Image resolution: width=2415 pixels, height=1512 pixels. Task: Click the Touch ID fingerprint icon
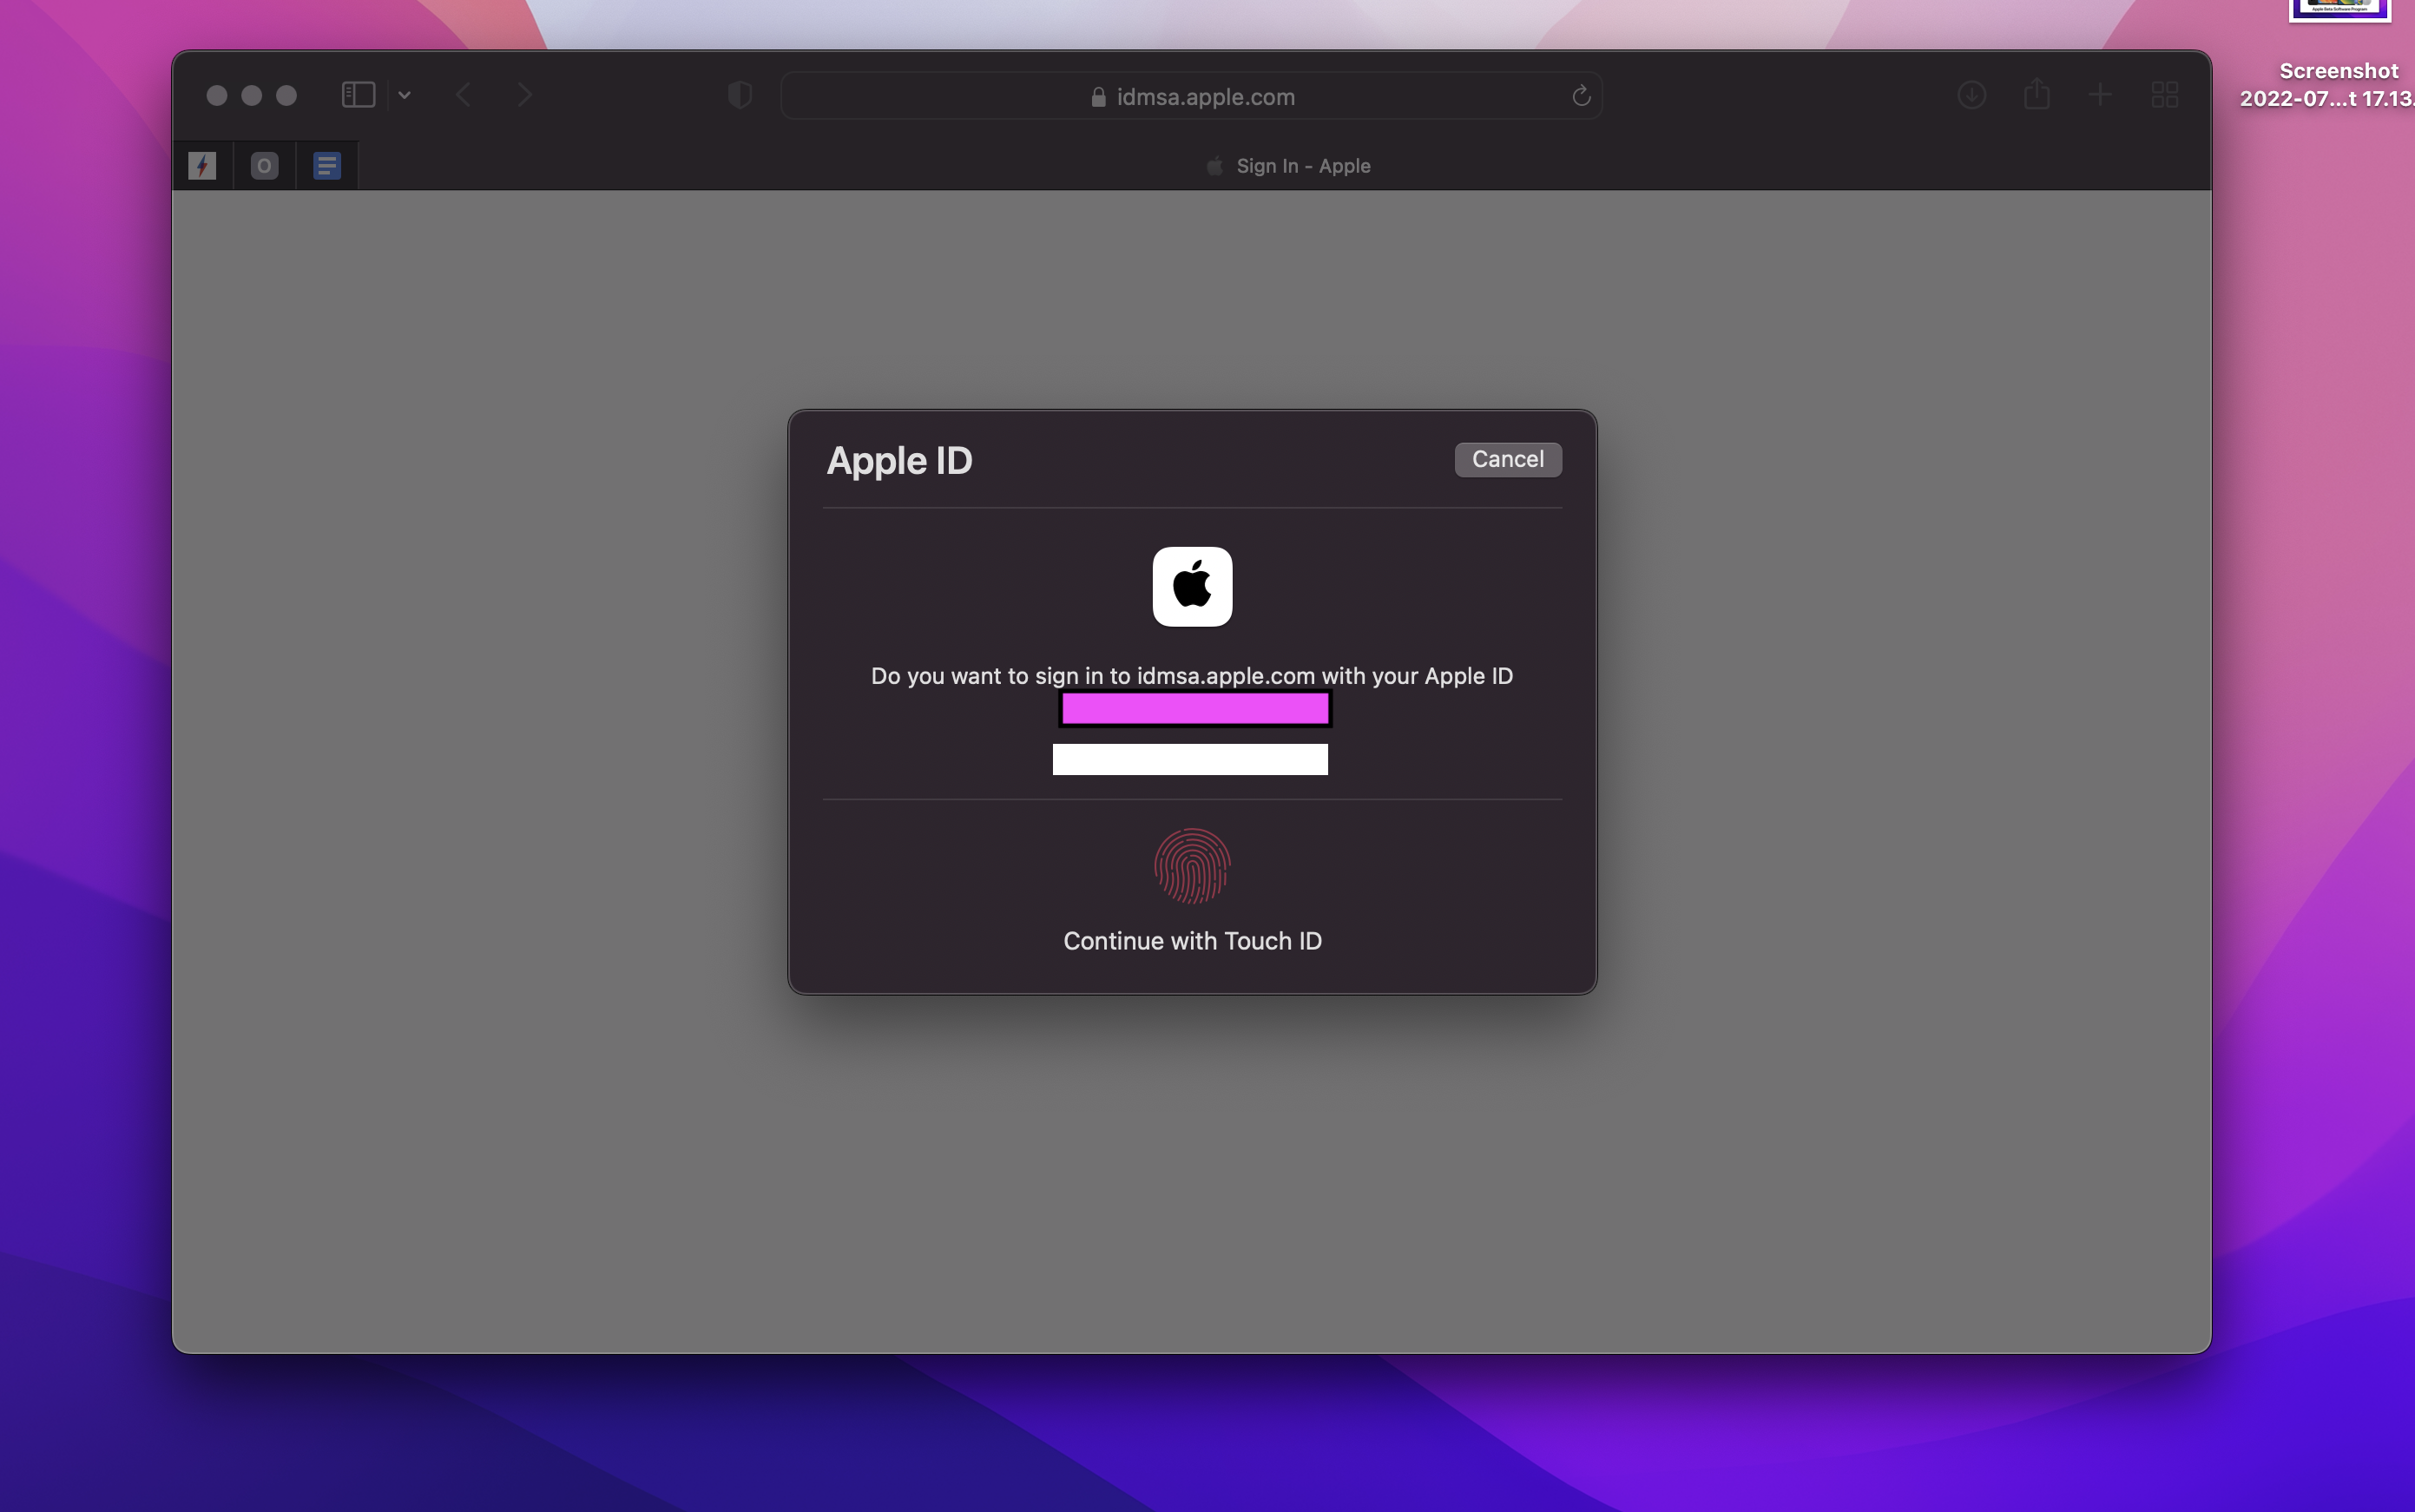click(x=1192, y=866)
